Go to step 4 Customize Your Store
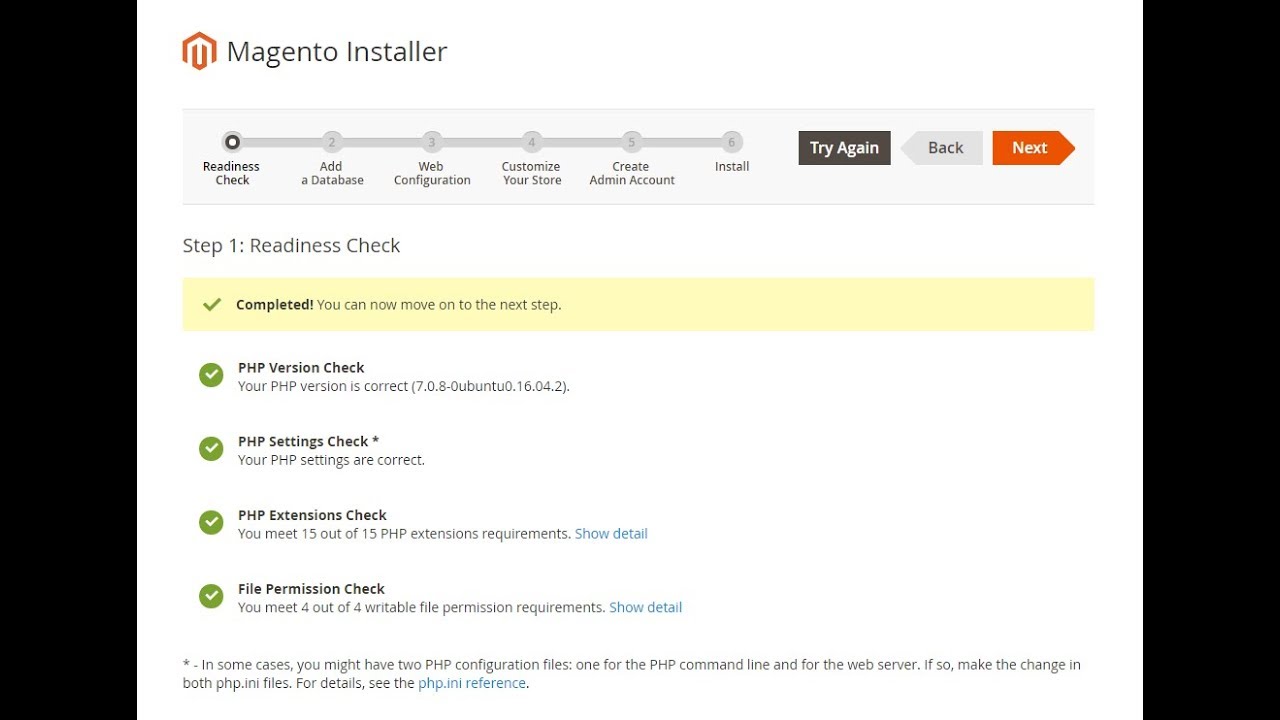The height and width of the screenshot is (720, 1280). click(531, 142)
